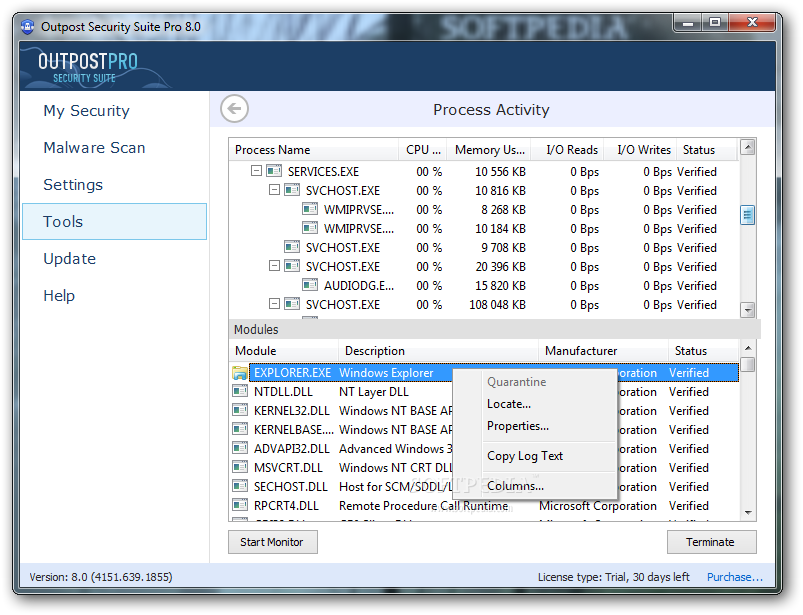Sort by the Memory Us... column header
Image resolution: width=803 pixels, height=615 pixels.
pos(489,150)
